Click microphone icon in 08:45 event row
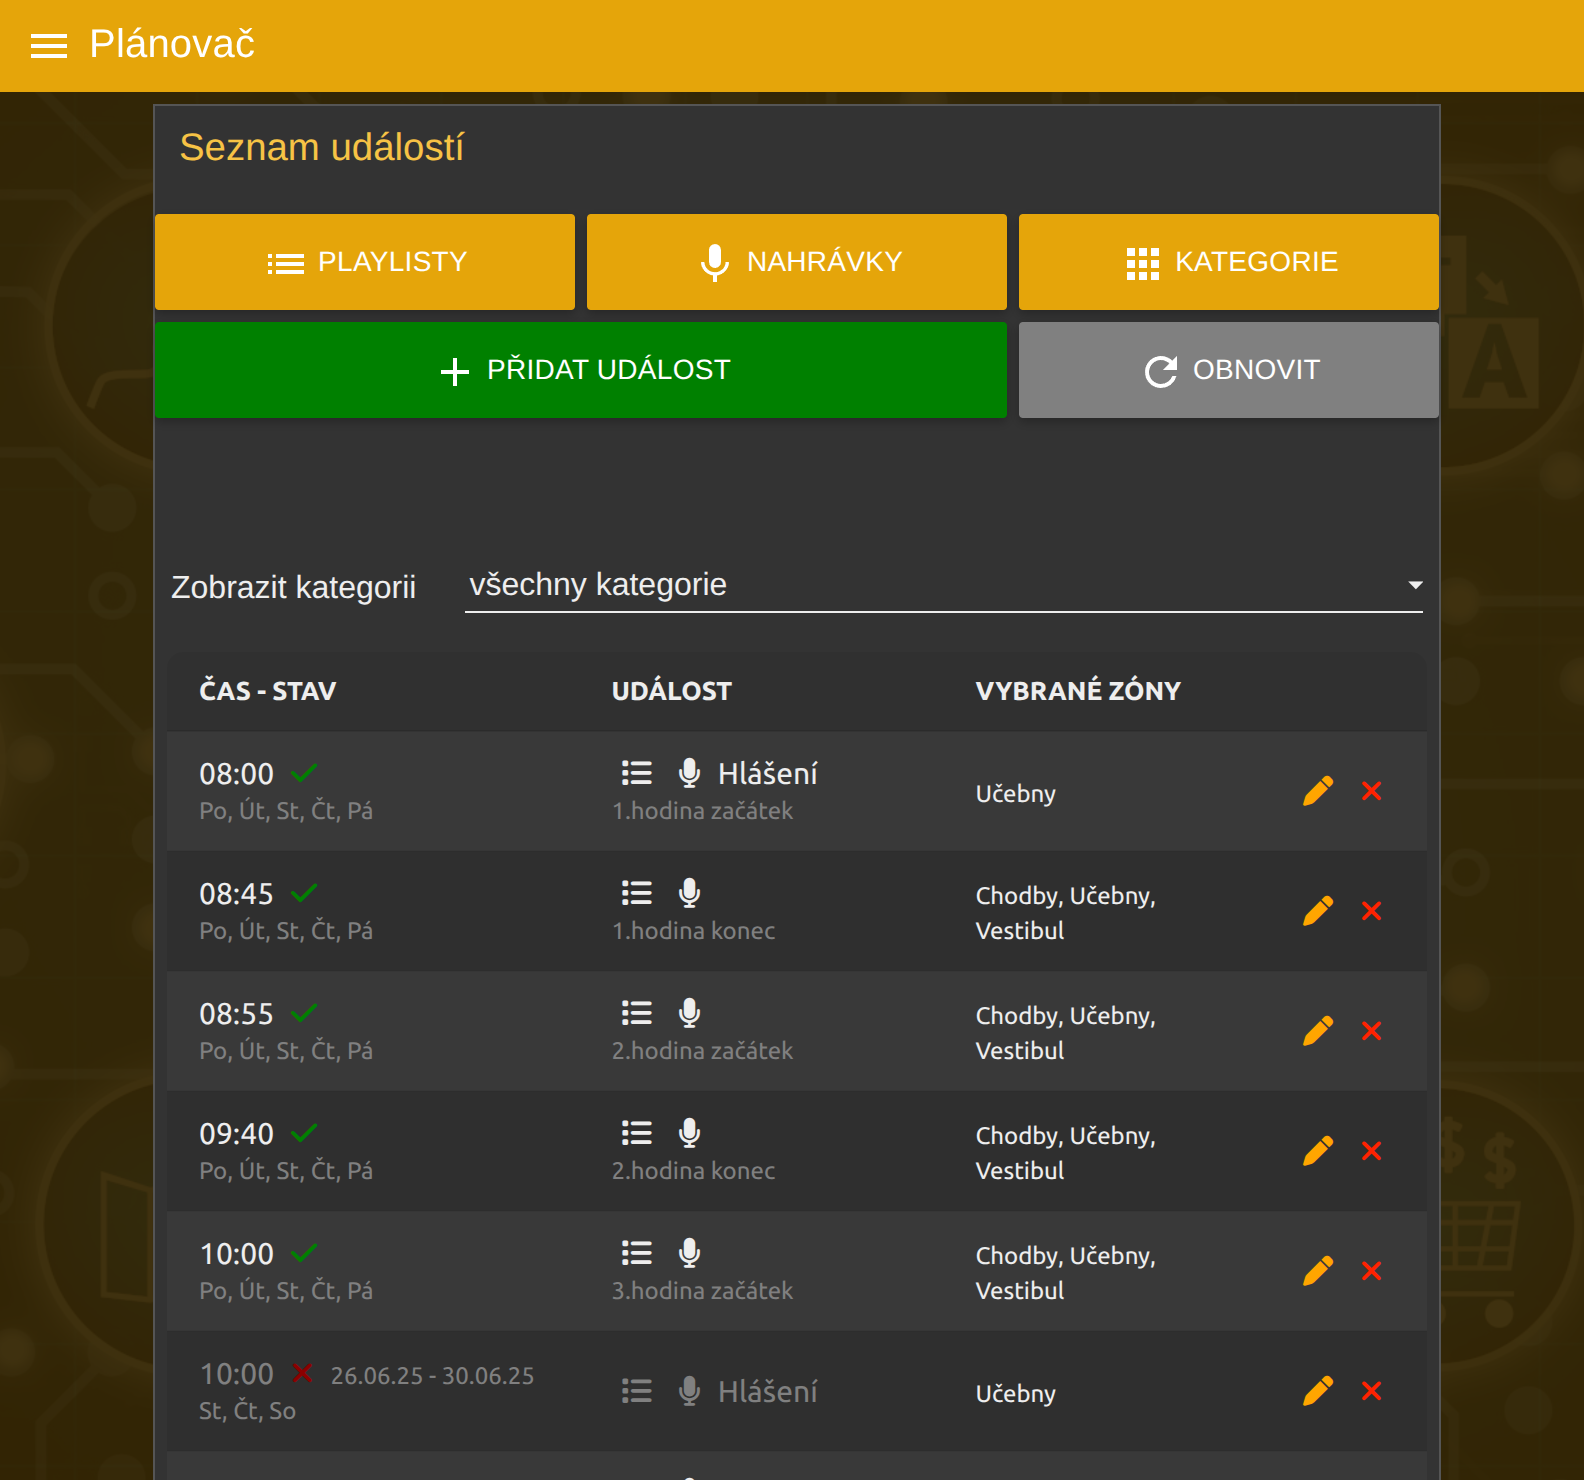The height and width of the screenshot is (1480, 1584). [x=689, y=892]
